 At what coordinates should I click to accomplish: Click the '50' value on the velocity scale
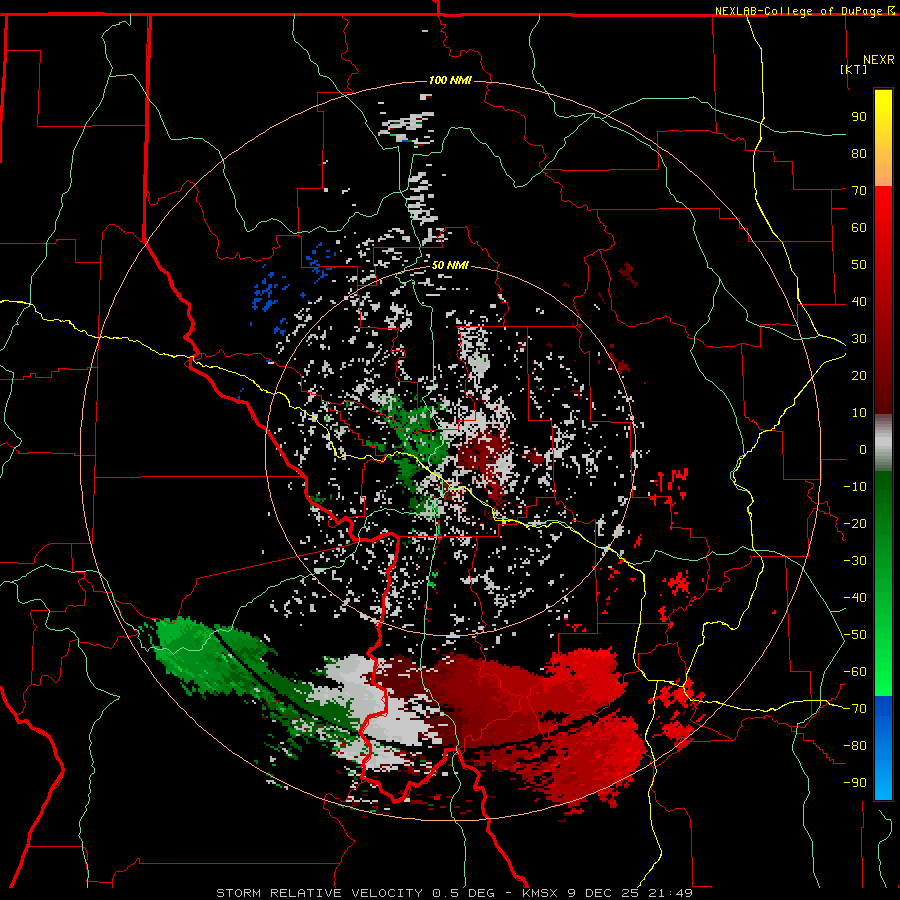pos(859,265)
